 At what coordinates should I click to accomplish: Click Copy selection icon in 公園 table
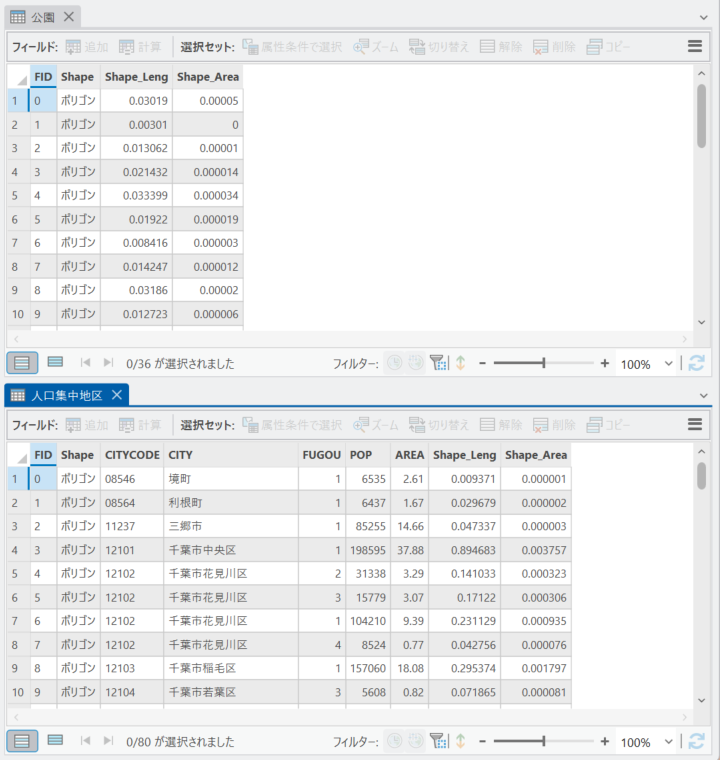tap(608, 47)
